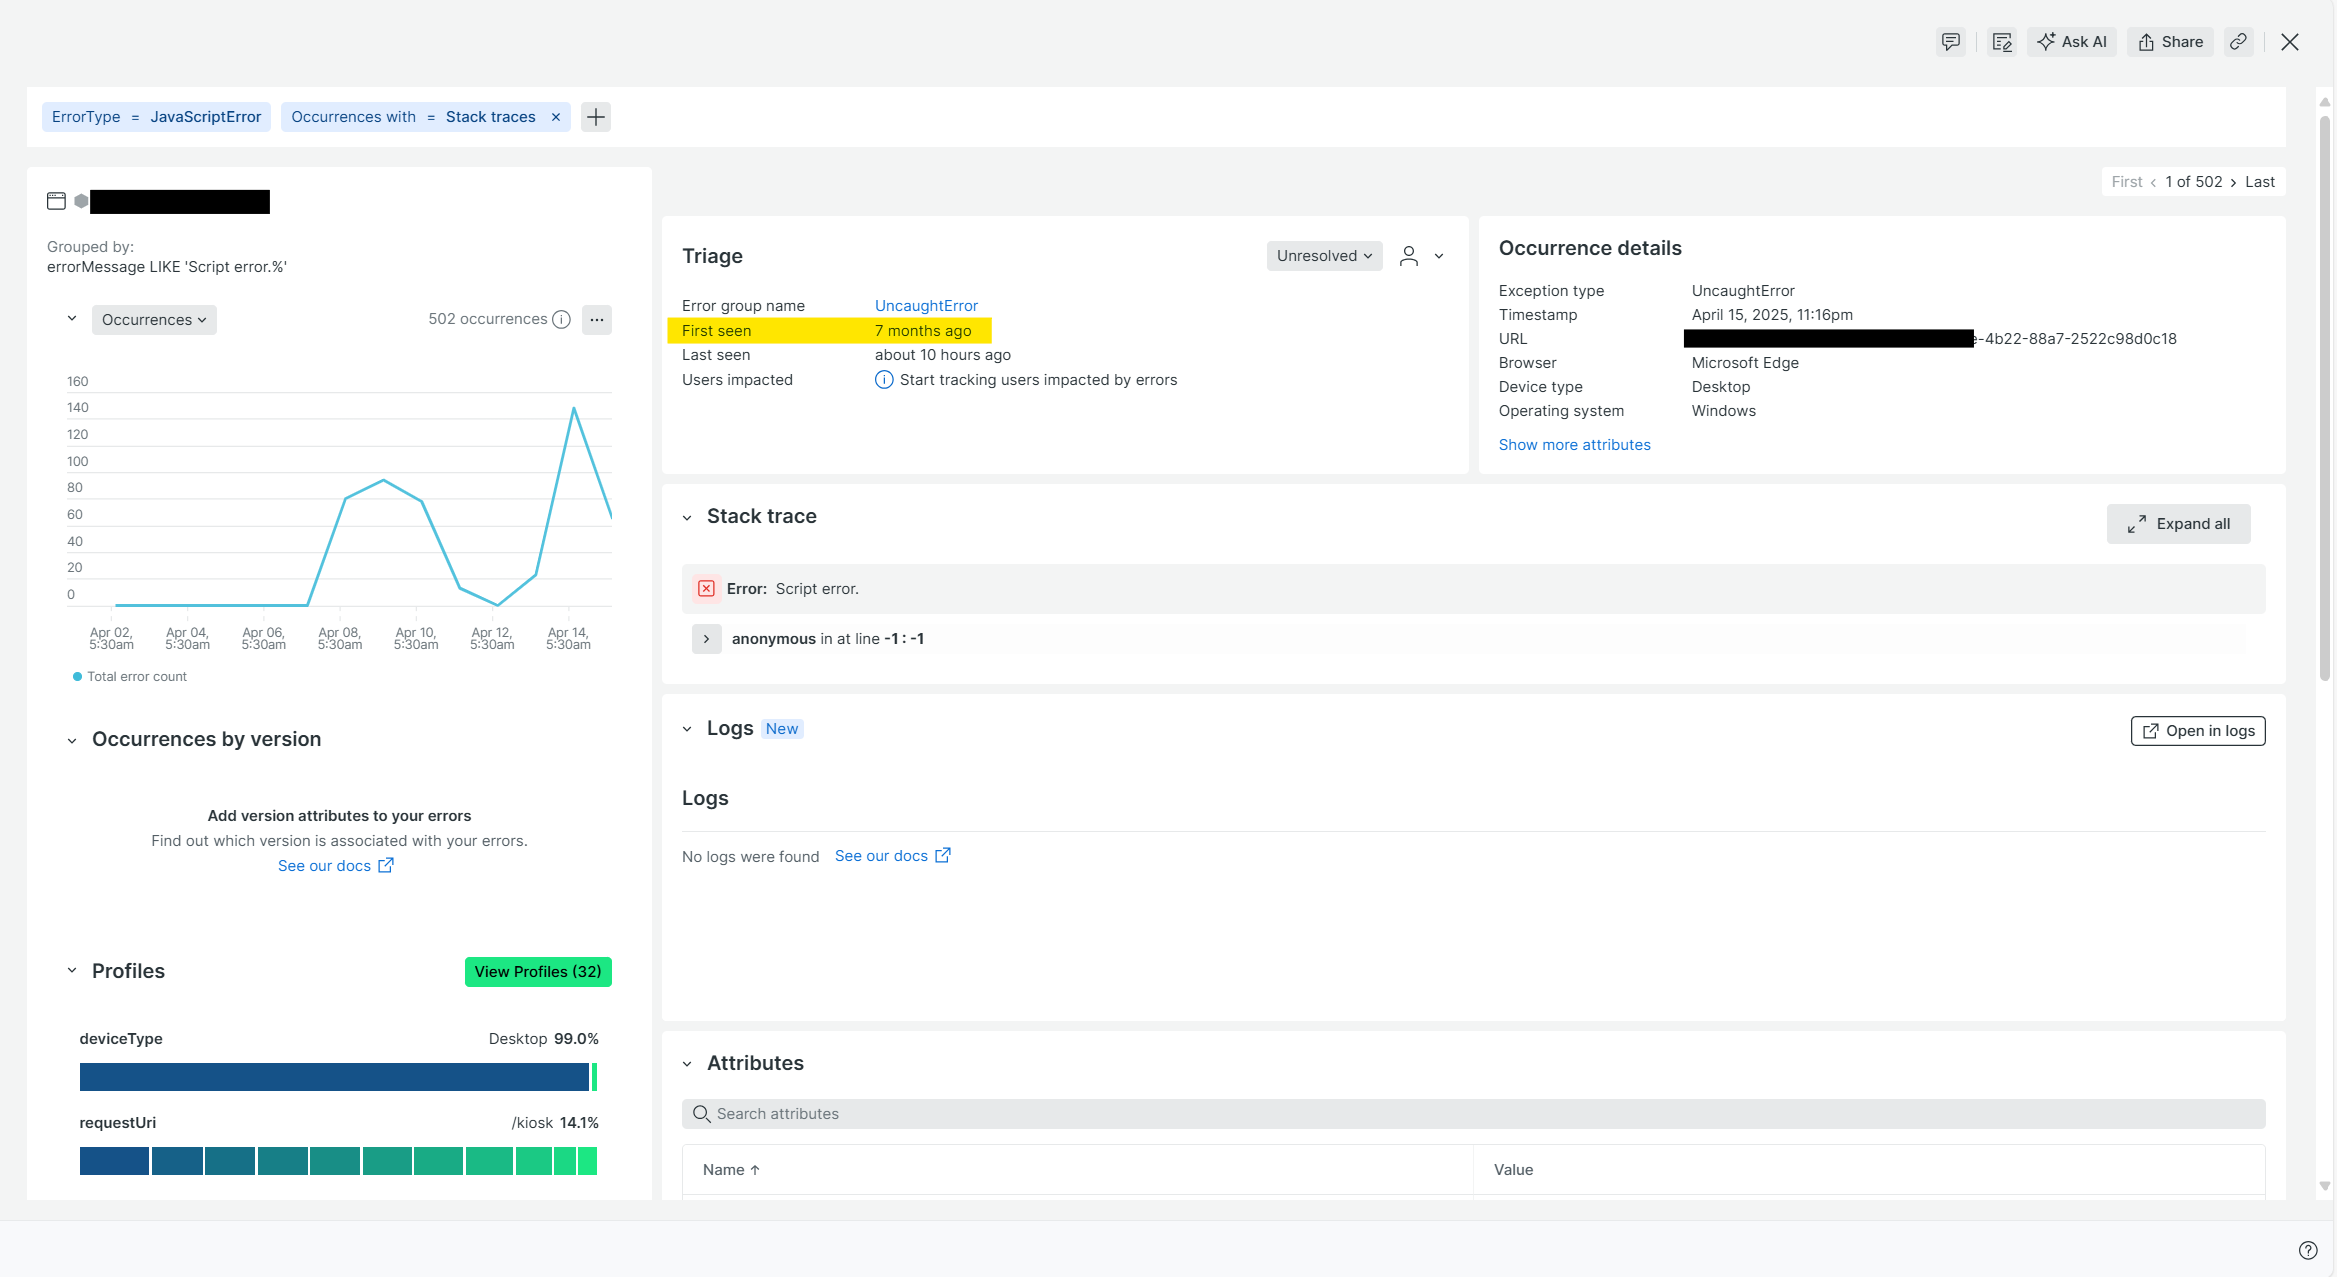Click the vertical scrollbar on the right

pyautogui.click(x=2324, y=400)
